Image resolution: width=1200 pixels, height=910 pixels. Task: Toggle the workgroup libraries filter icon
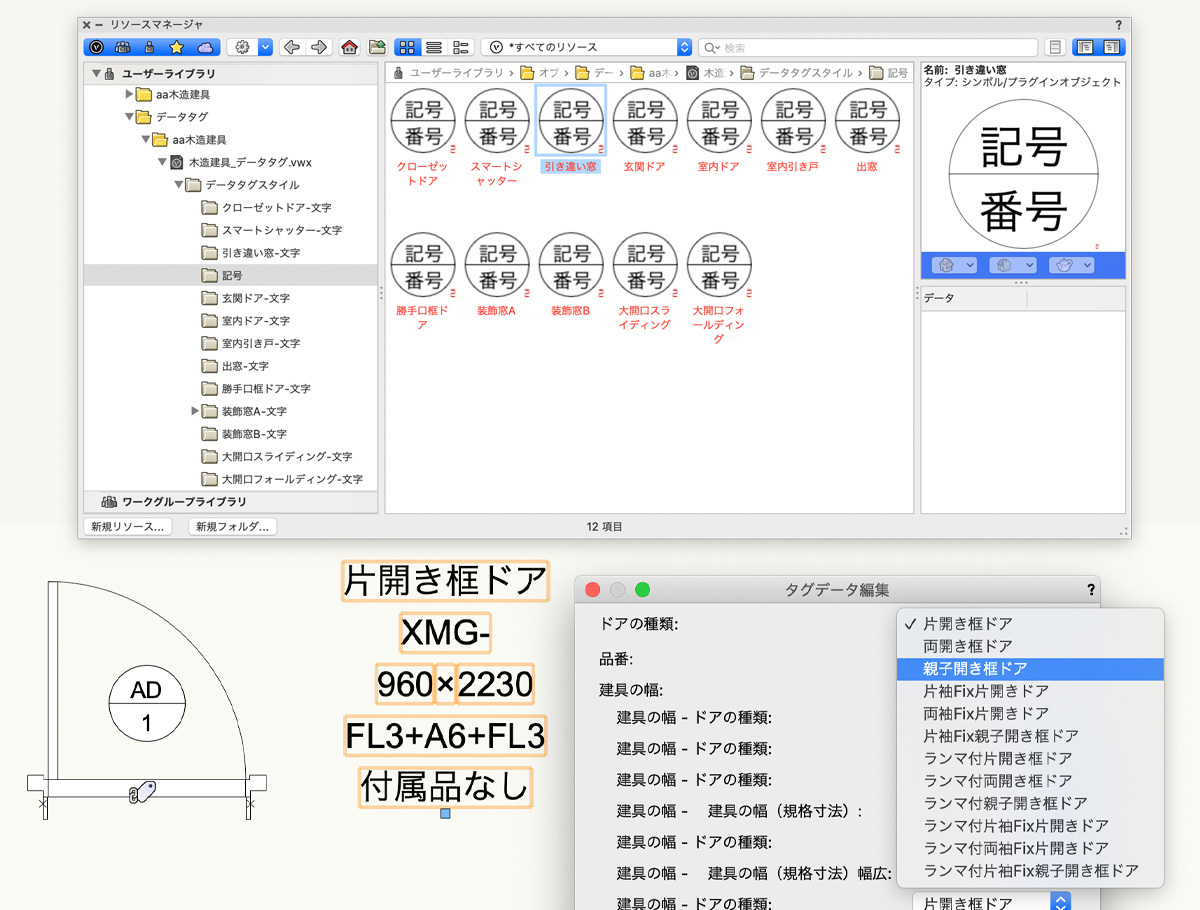tap(123, 47)
